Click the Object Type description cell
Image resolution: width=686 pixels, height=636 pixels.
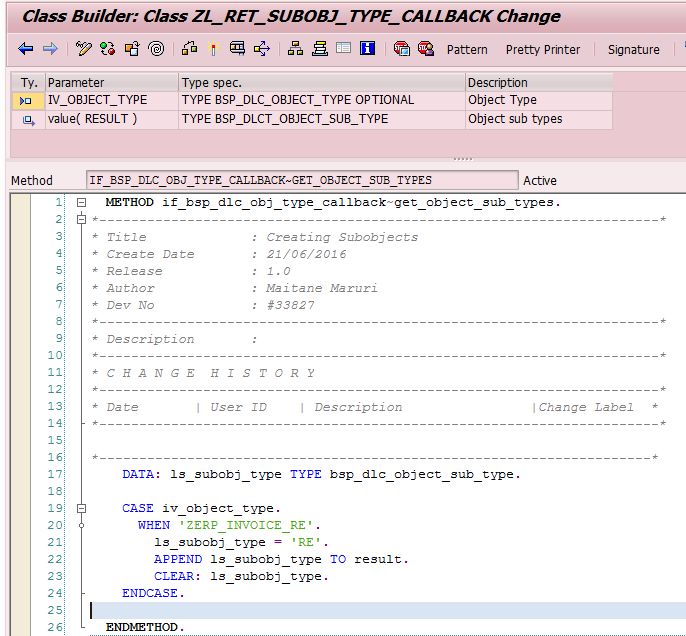(539, 100)
